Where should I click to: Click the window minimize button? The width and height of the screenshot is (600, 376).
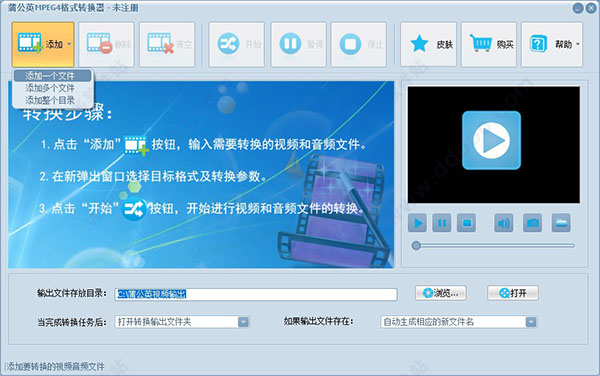578,8
